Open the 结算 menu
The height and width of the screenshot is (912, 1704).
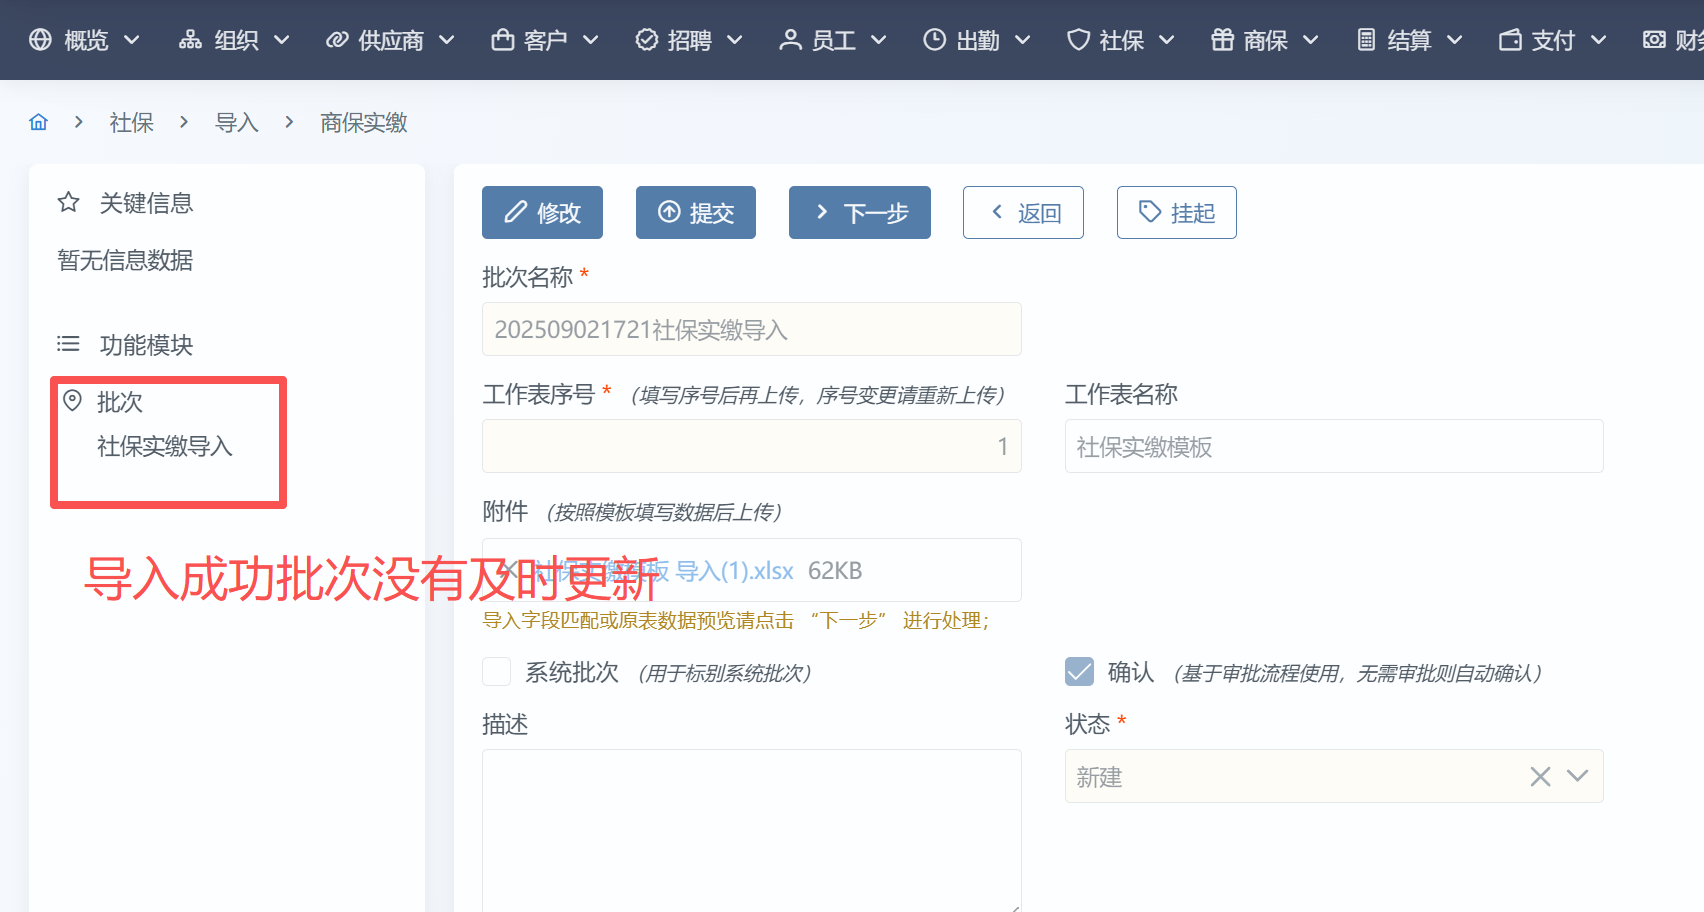click(1408, 40)
